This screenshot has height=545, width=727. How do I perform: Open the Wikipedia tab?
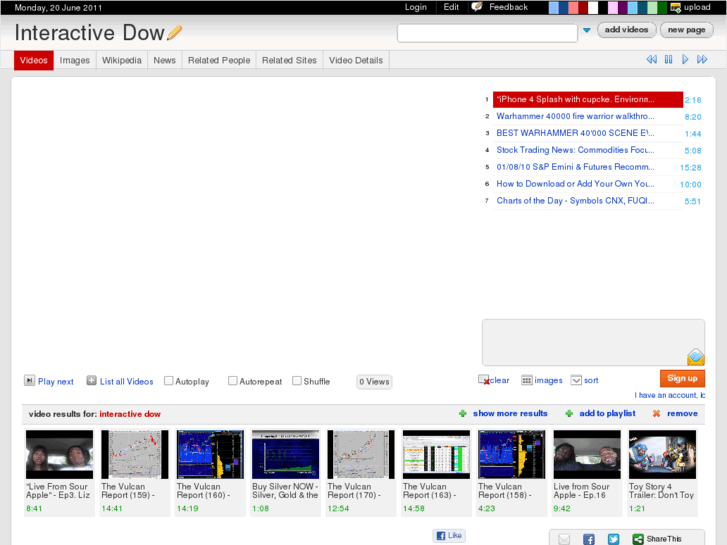tap(121, 60)
